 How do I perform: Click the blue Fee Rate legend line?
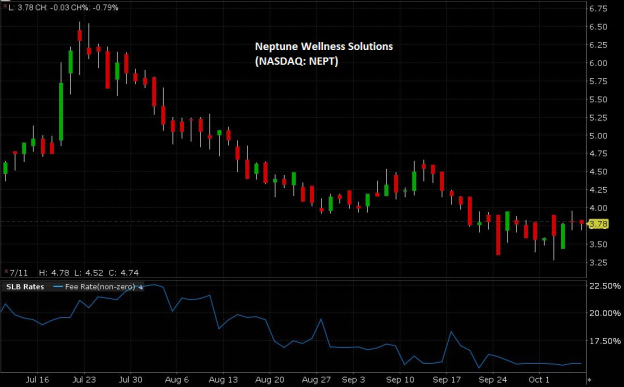pos(58,287)
